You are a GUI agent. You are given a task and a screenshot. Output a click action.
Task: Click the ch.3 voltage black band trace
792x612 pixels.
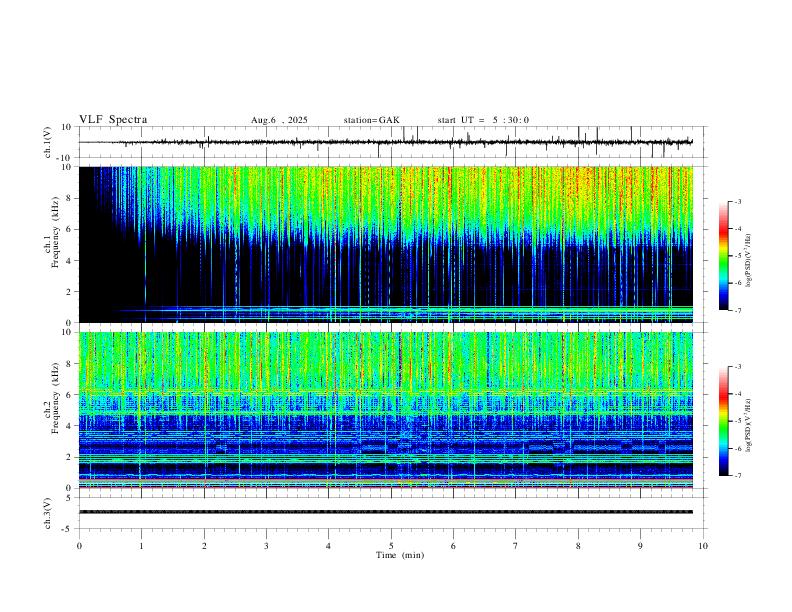tap(386, 512)
